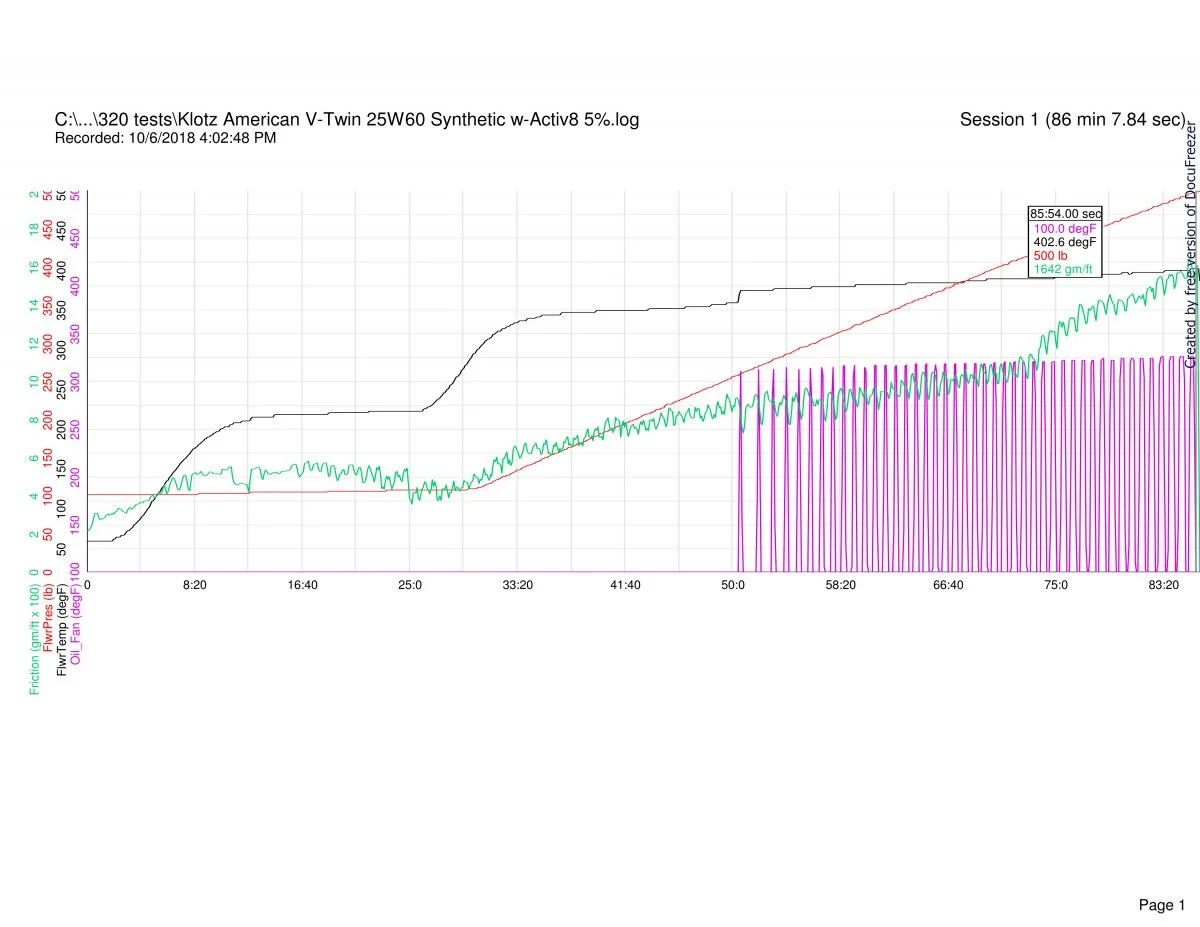
Task: Click the 50:0 time axis tick
Action: pyautogui.click(x=733, y=585)
